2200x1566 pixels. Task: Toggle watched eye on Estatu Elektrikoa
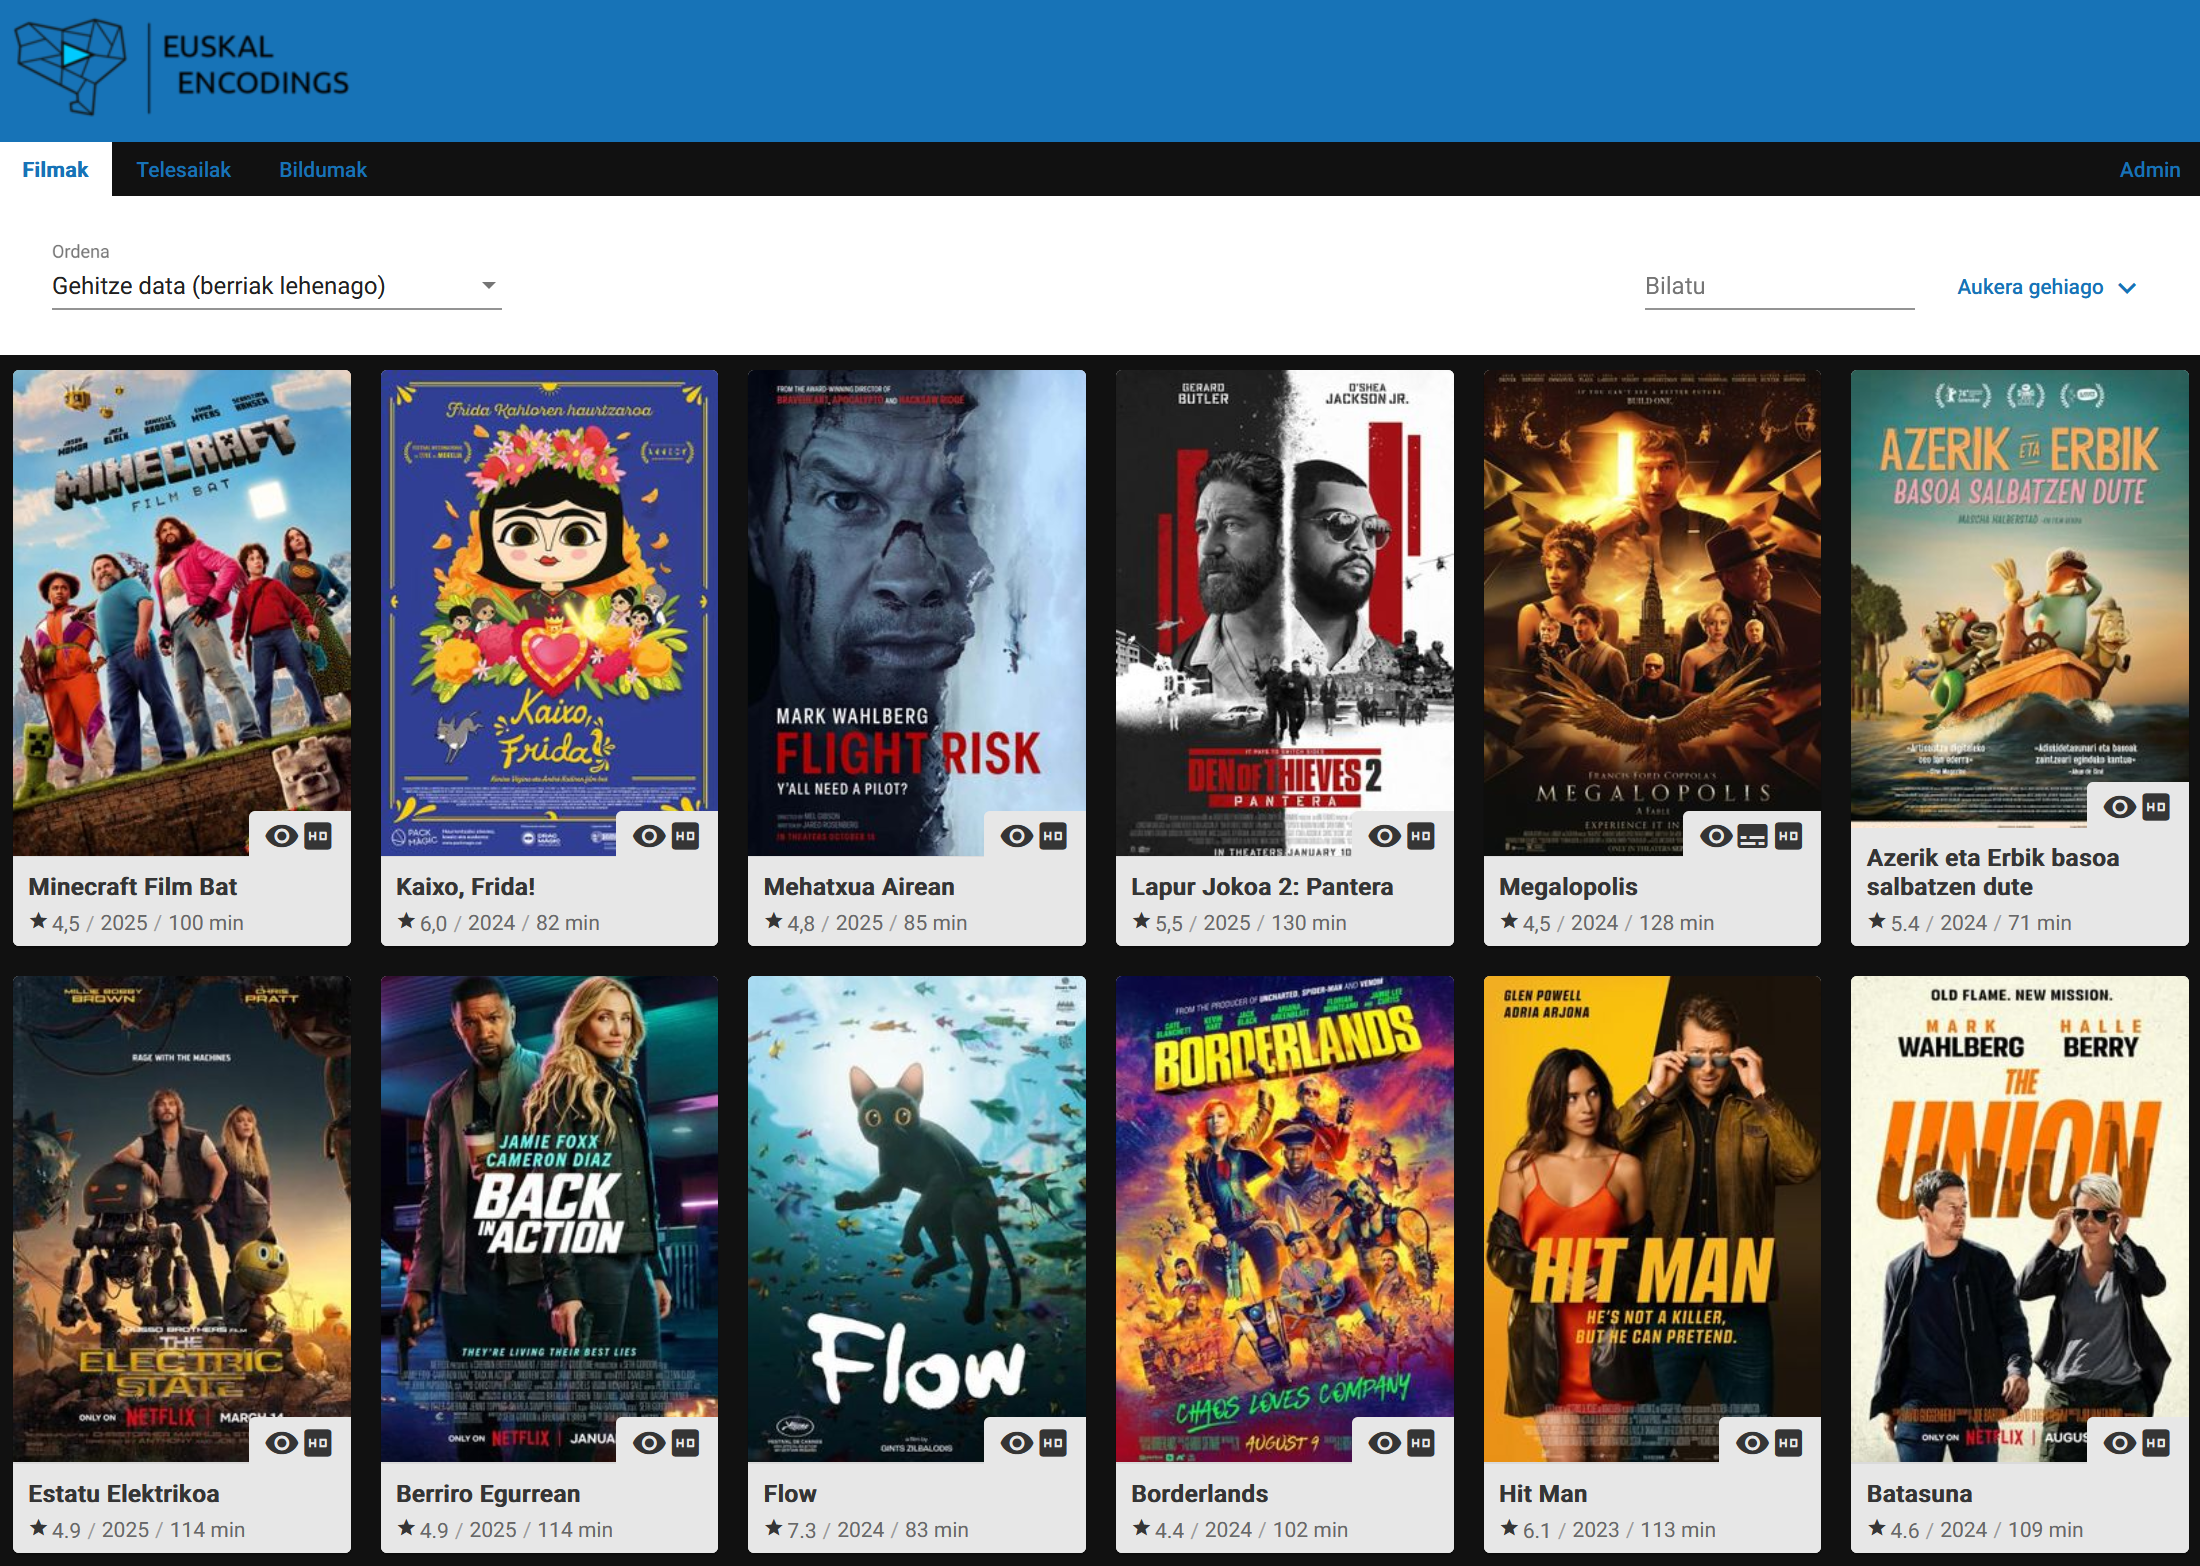[282, 1443]
